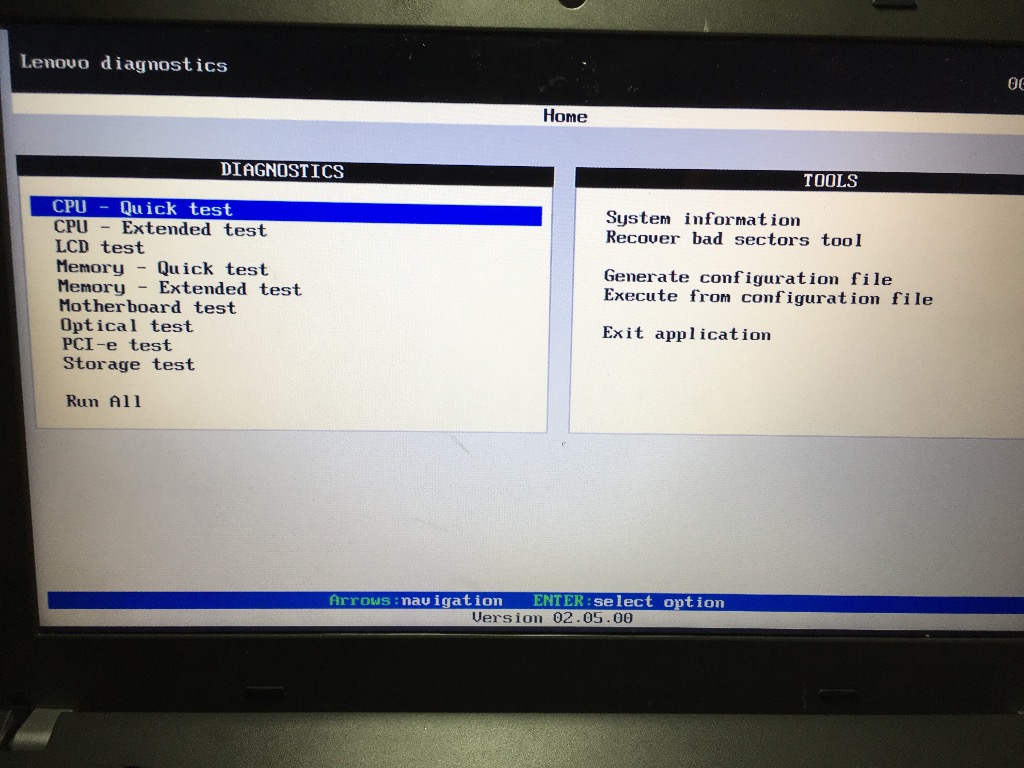Run the CPU - Extended test
Image resolution: width=1024 pixels, height=768 pixels.
160,229
